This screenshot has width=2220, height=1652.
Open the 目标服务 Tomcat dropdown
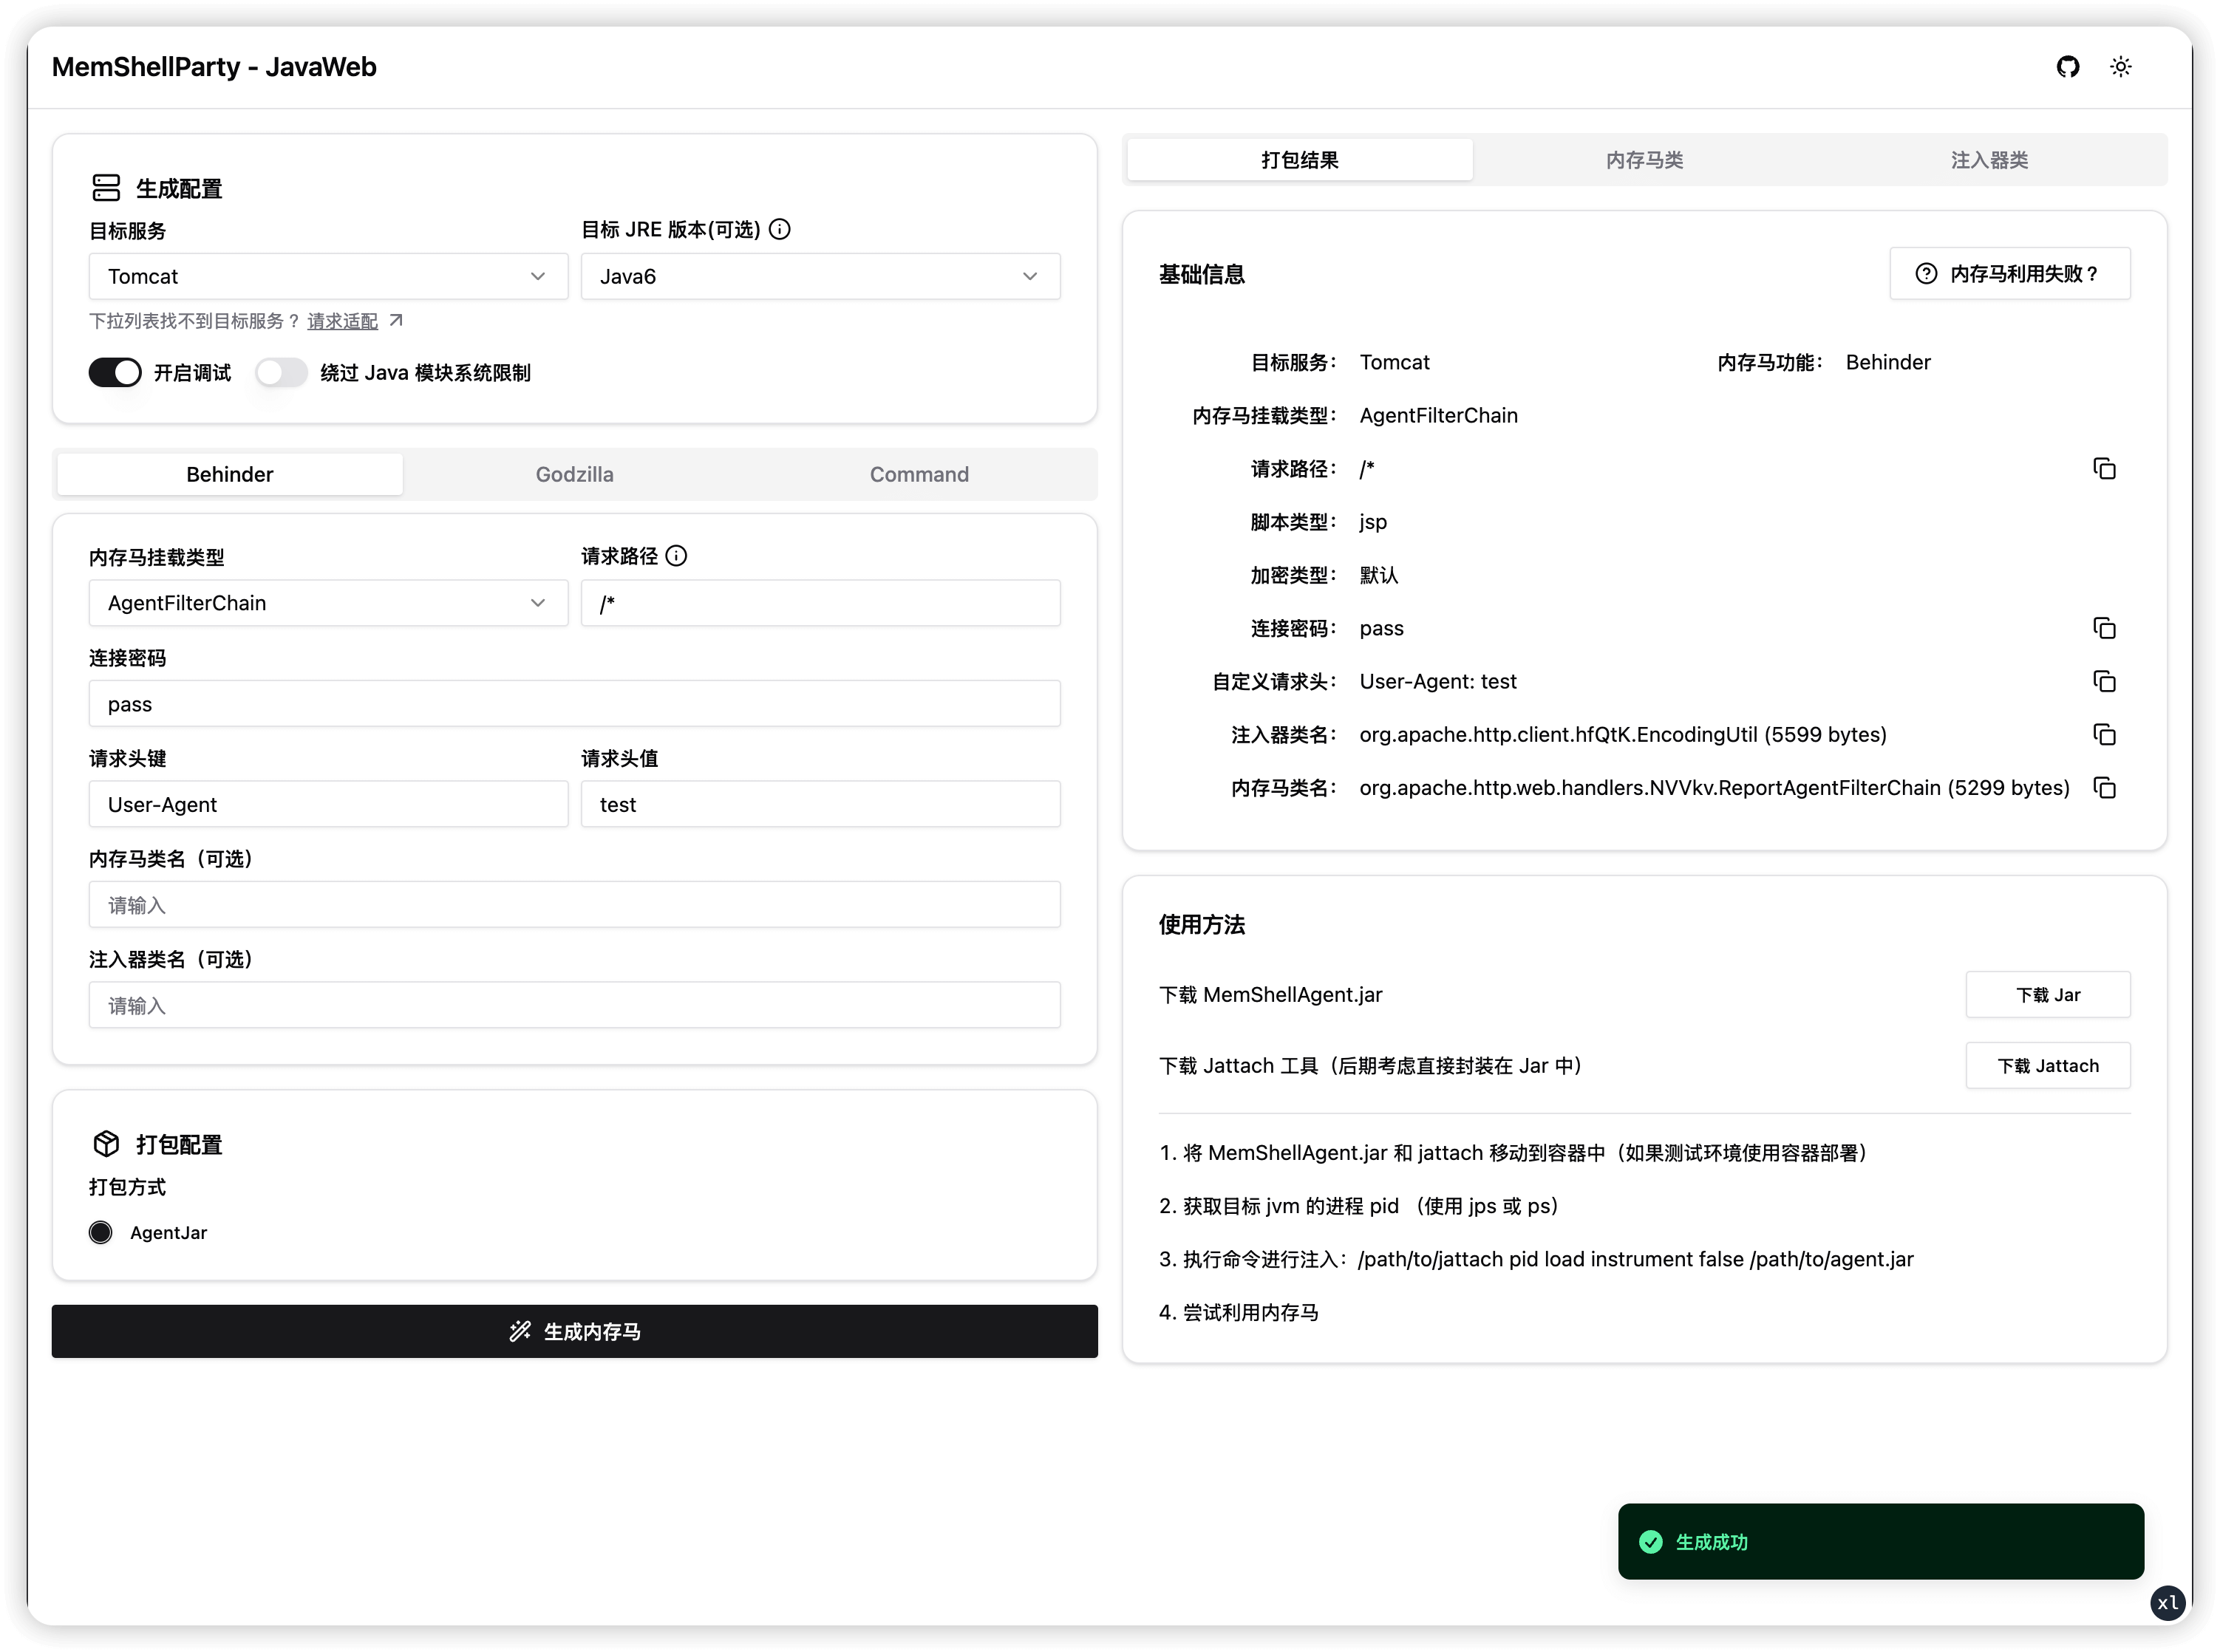click(x=328, y=276)
